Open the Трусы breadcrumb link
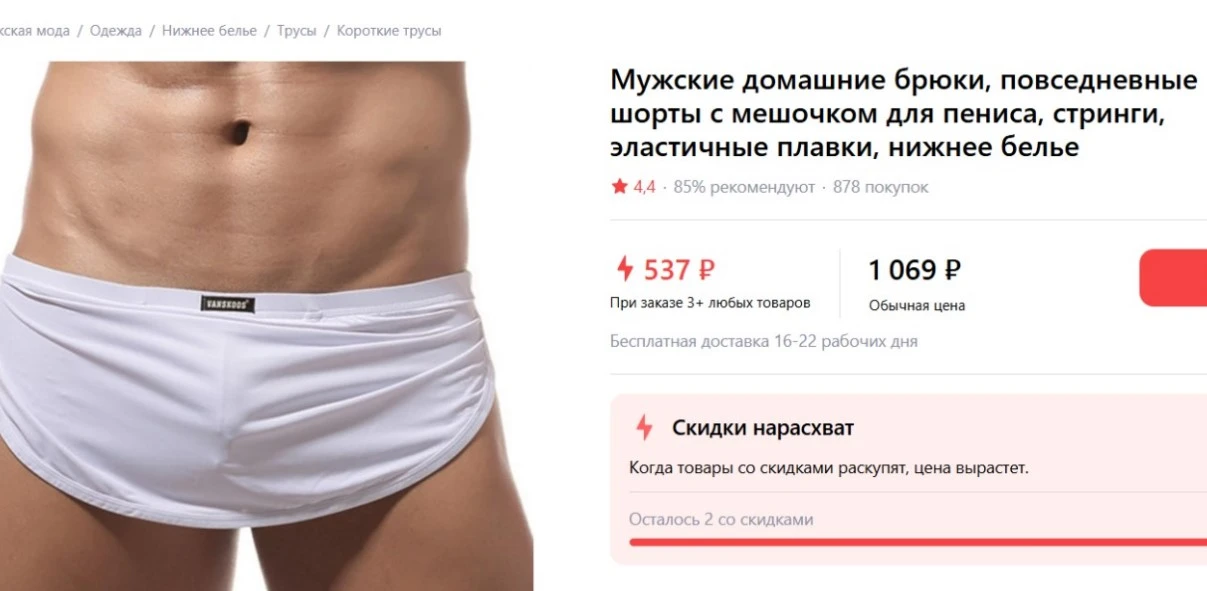Screen dimensions: 1207x591 296,31
